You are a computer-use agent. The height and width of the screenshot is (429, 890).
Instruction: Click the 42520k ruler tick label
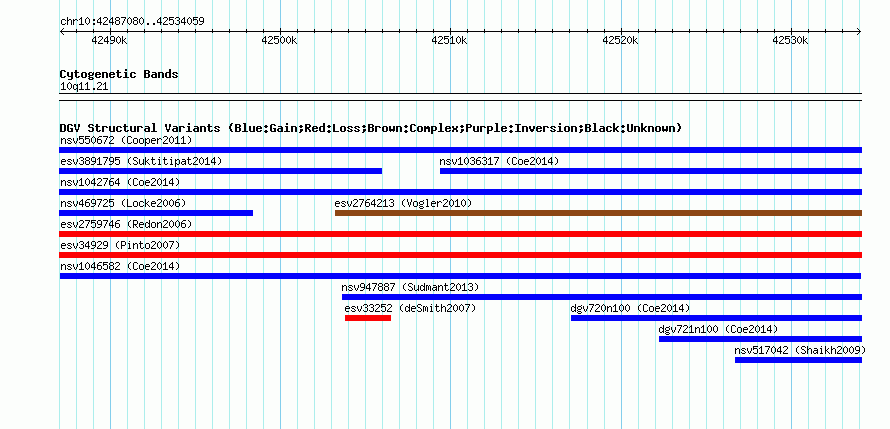(x=620, y=40)
